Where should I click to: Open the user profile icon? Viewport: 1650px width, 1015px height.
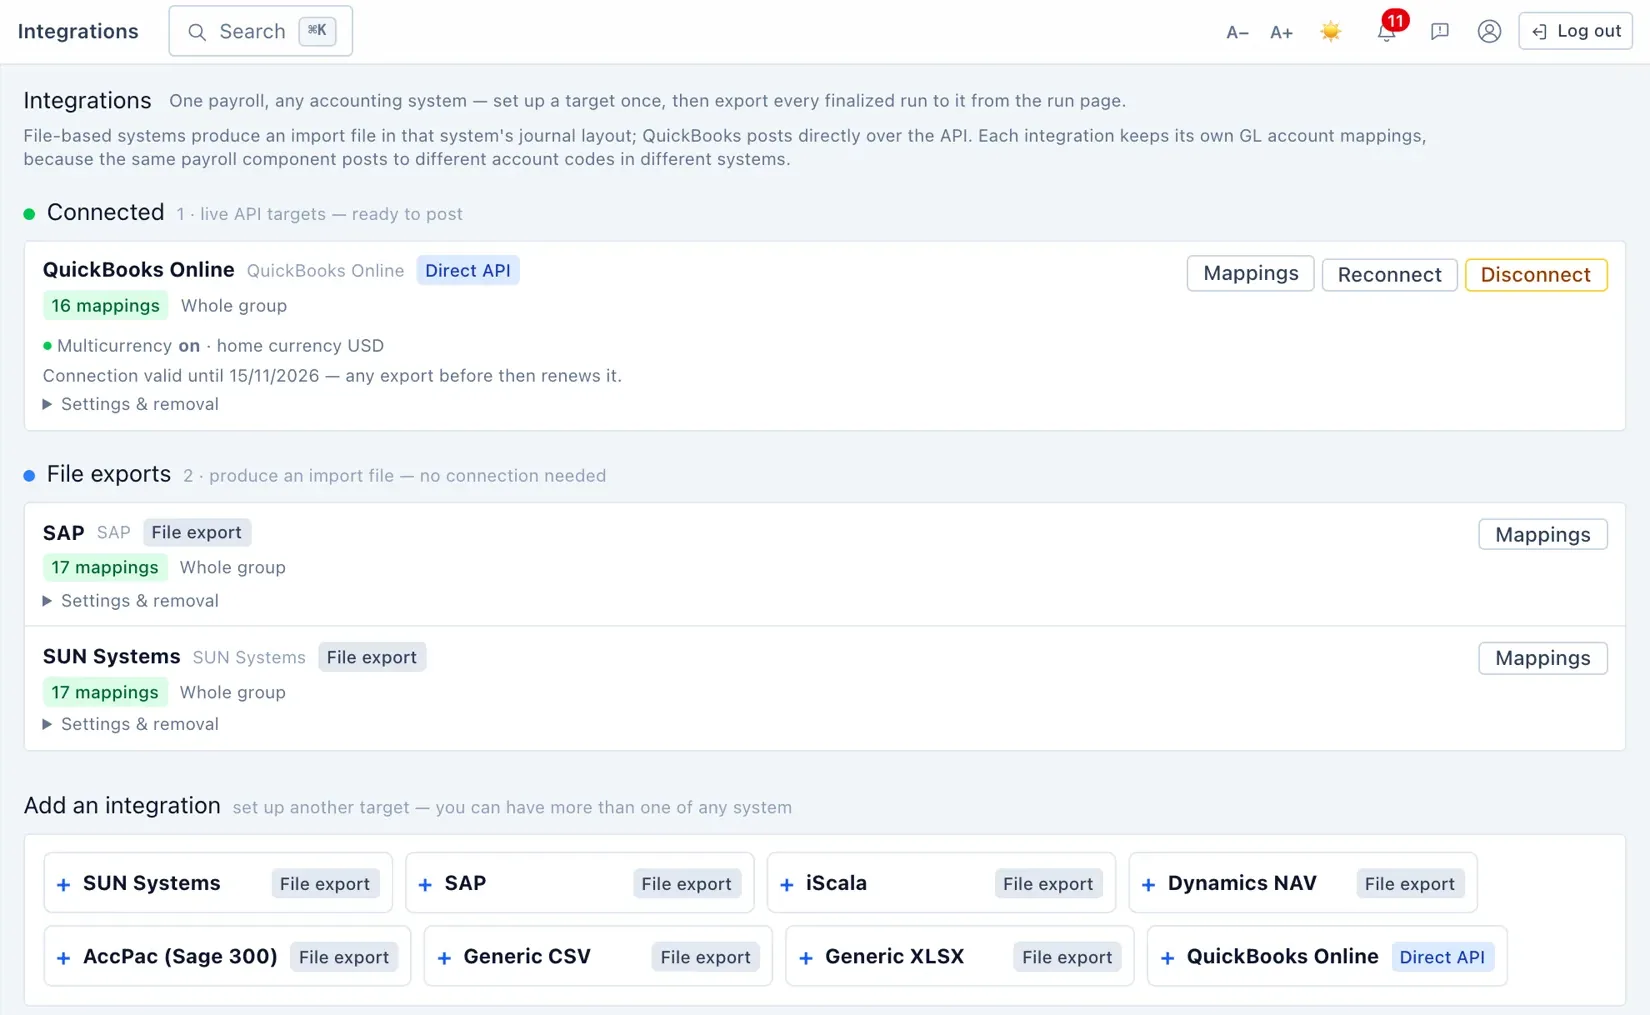tap(1489, 31)
